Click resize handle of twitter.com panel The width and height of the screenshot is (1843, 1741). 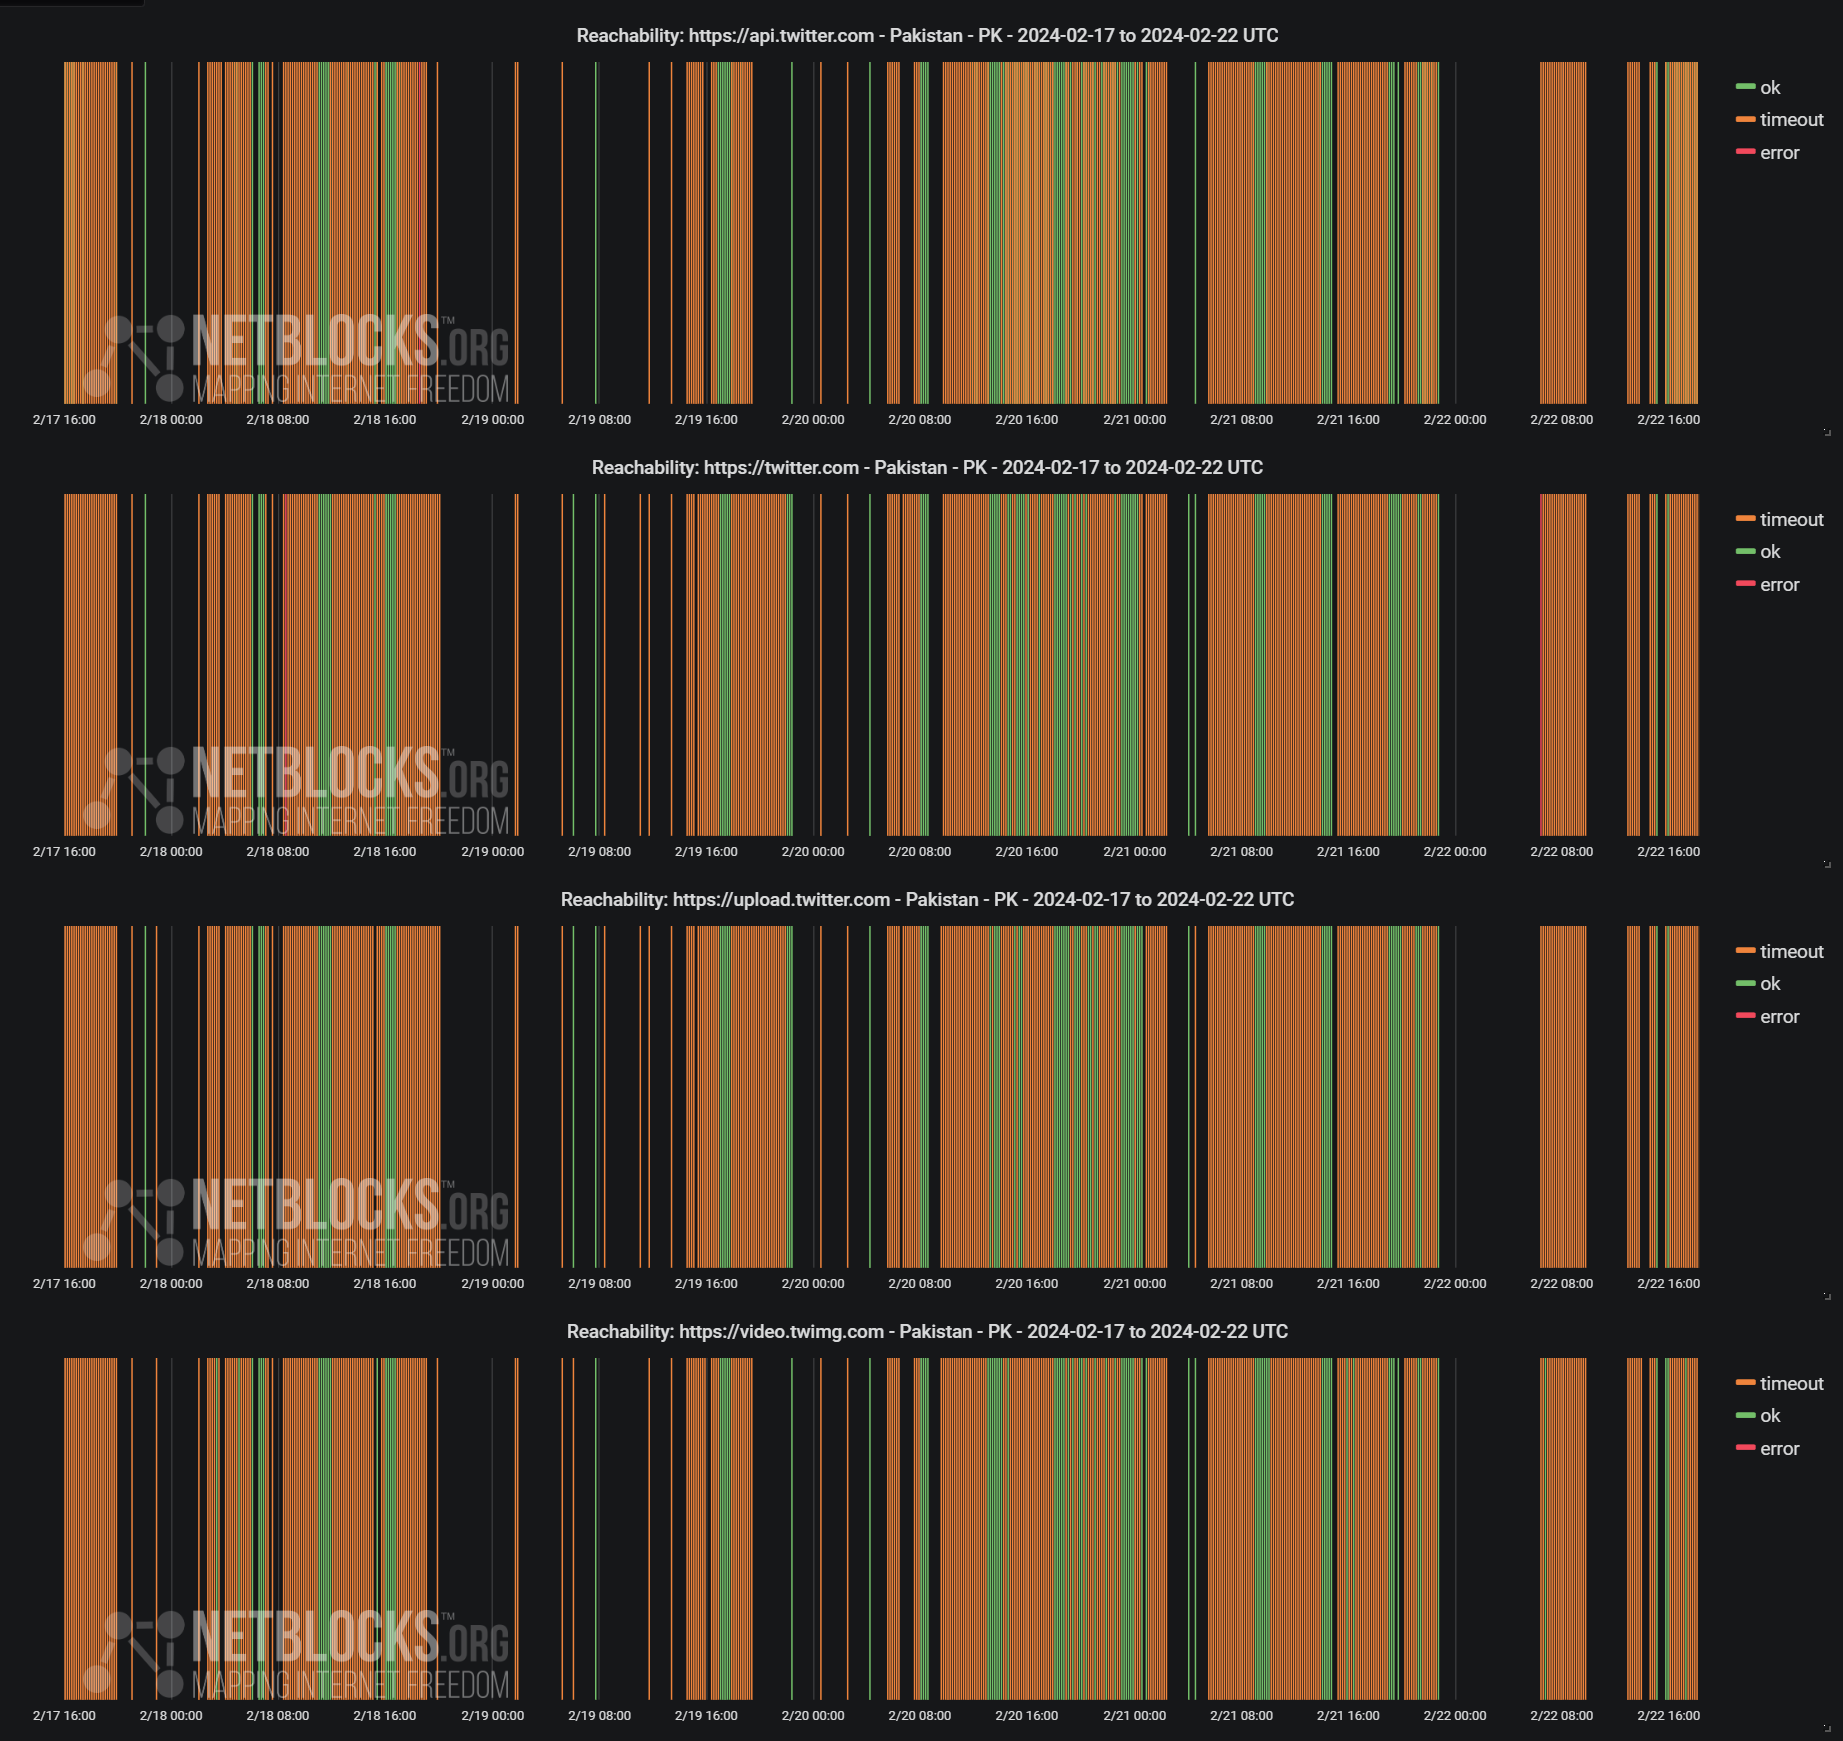coord(1827,864)
